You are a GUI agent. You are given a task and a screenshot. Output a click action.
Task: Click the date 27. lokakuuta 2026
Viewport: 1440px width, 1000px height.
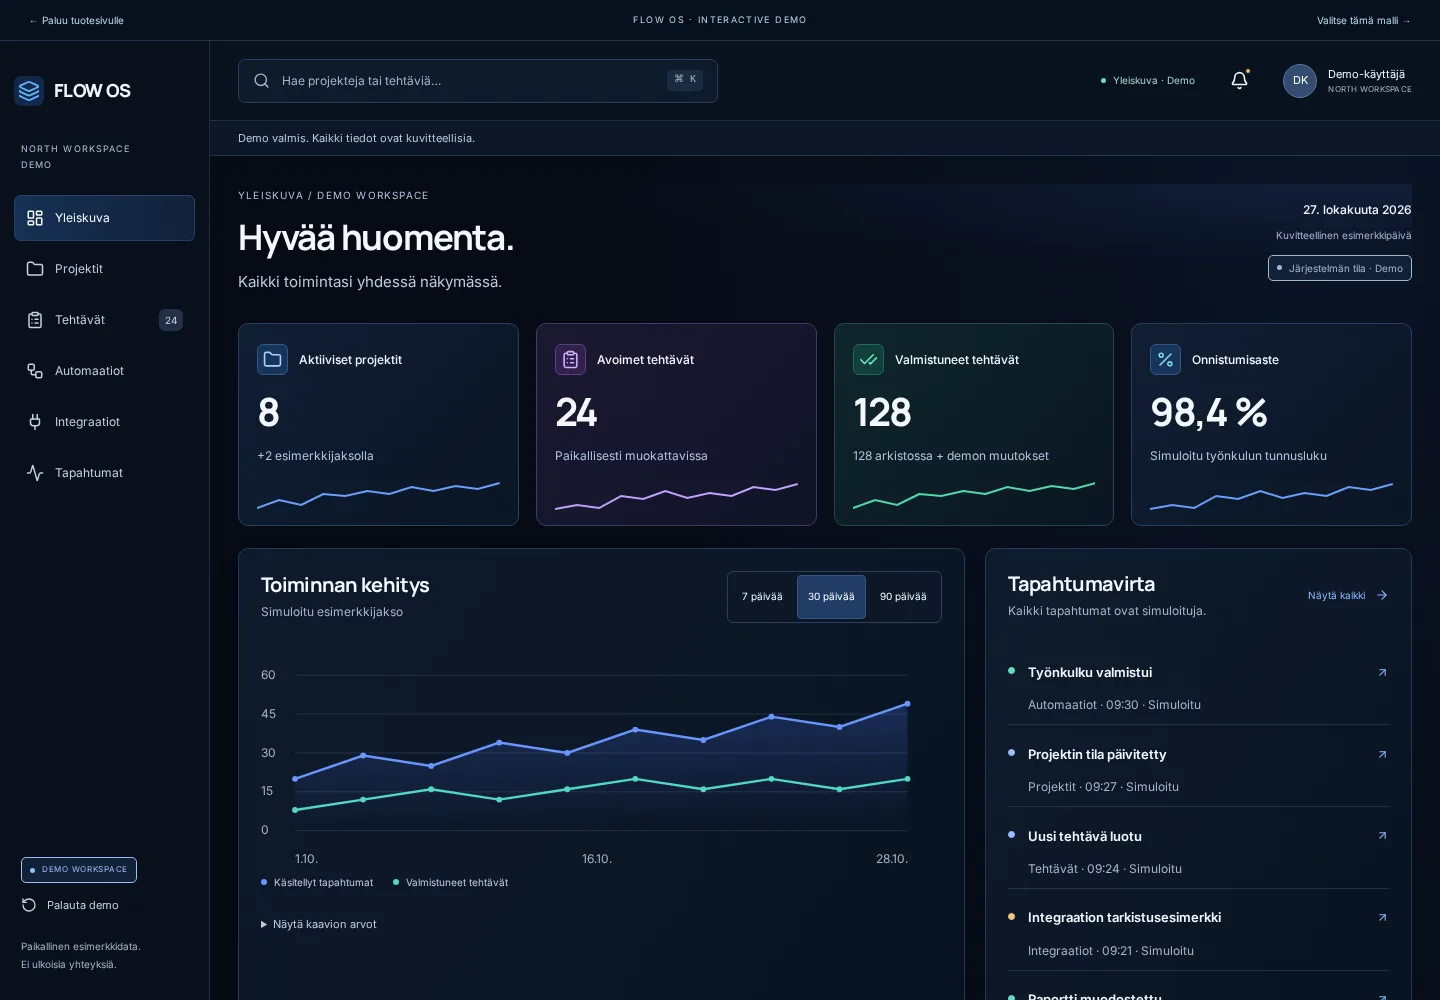[1357, 210]
